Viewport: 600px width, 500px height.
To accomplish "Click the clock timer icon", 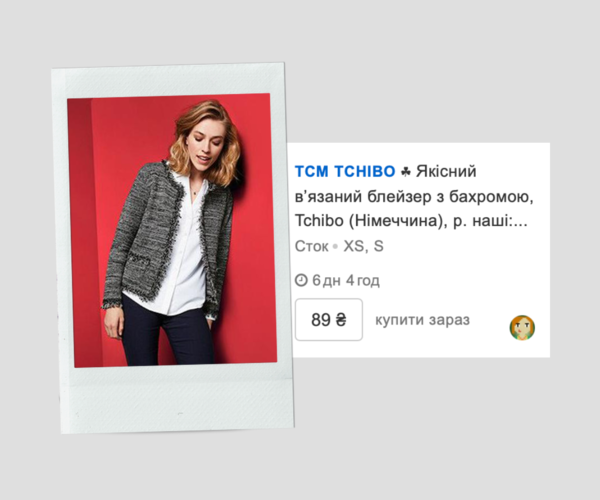I will pyautogui.click(x=301, y=280).
